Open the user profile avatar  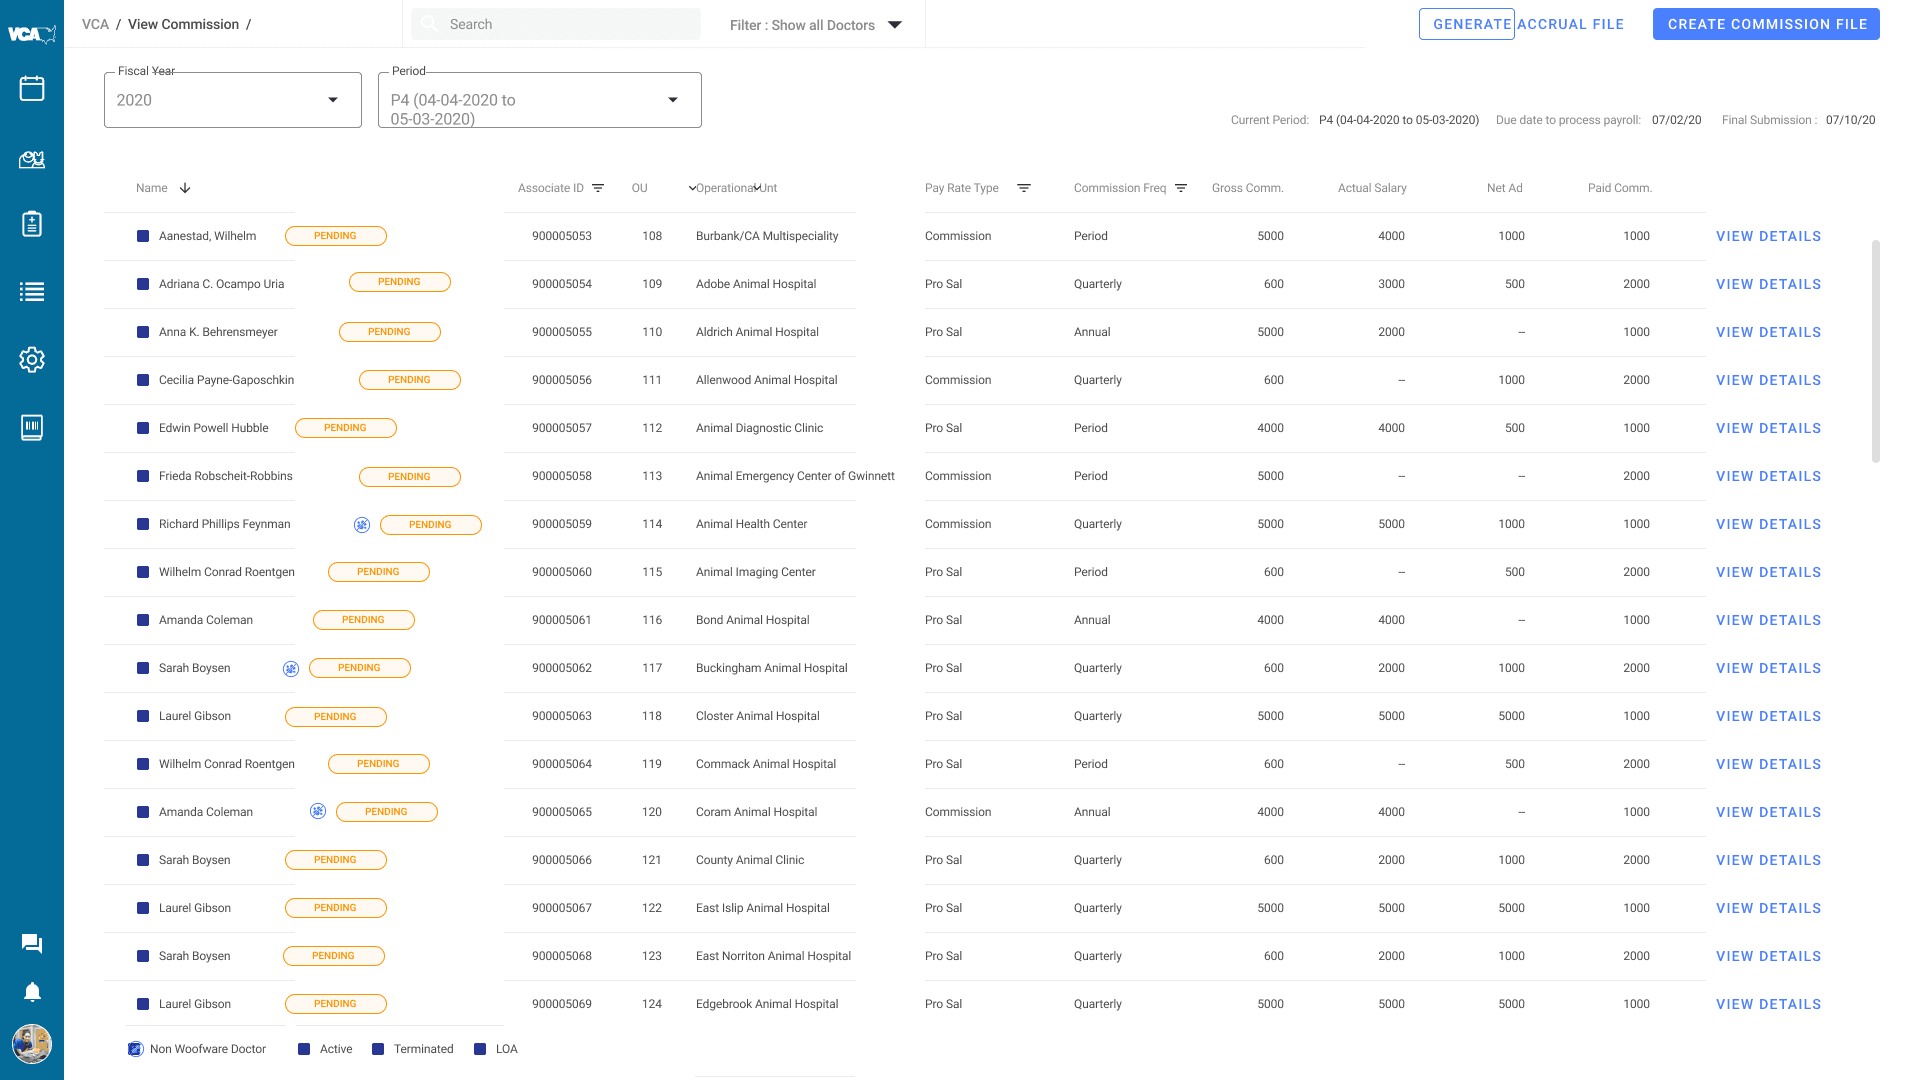32,1044
